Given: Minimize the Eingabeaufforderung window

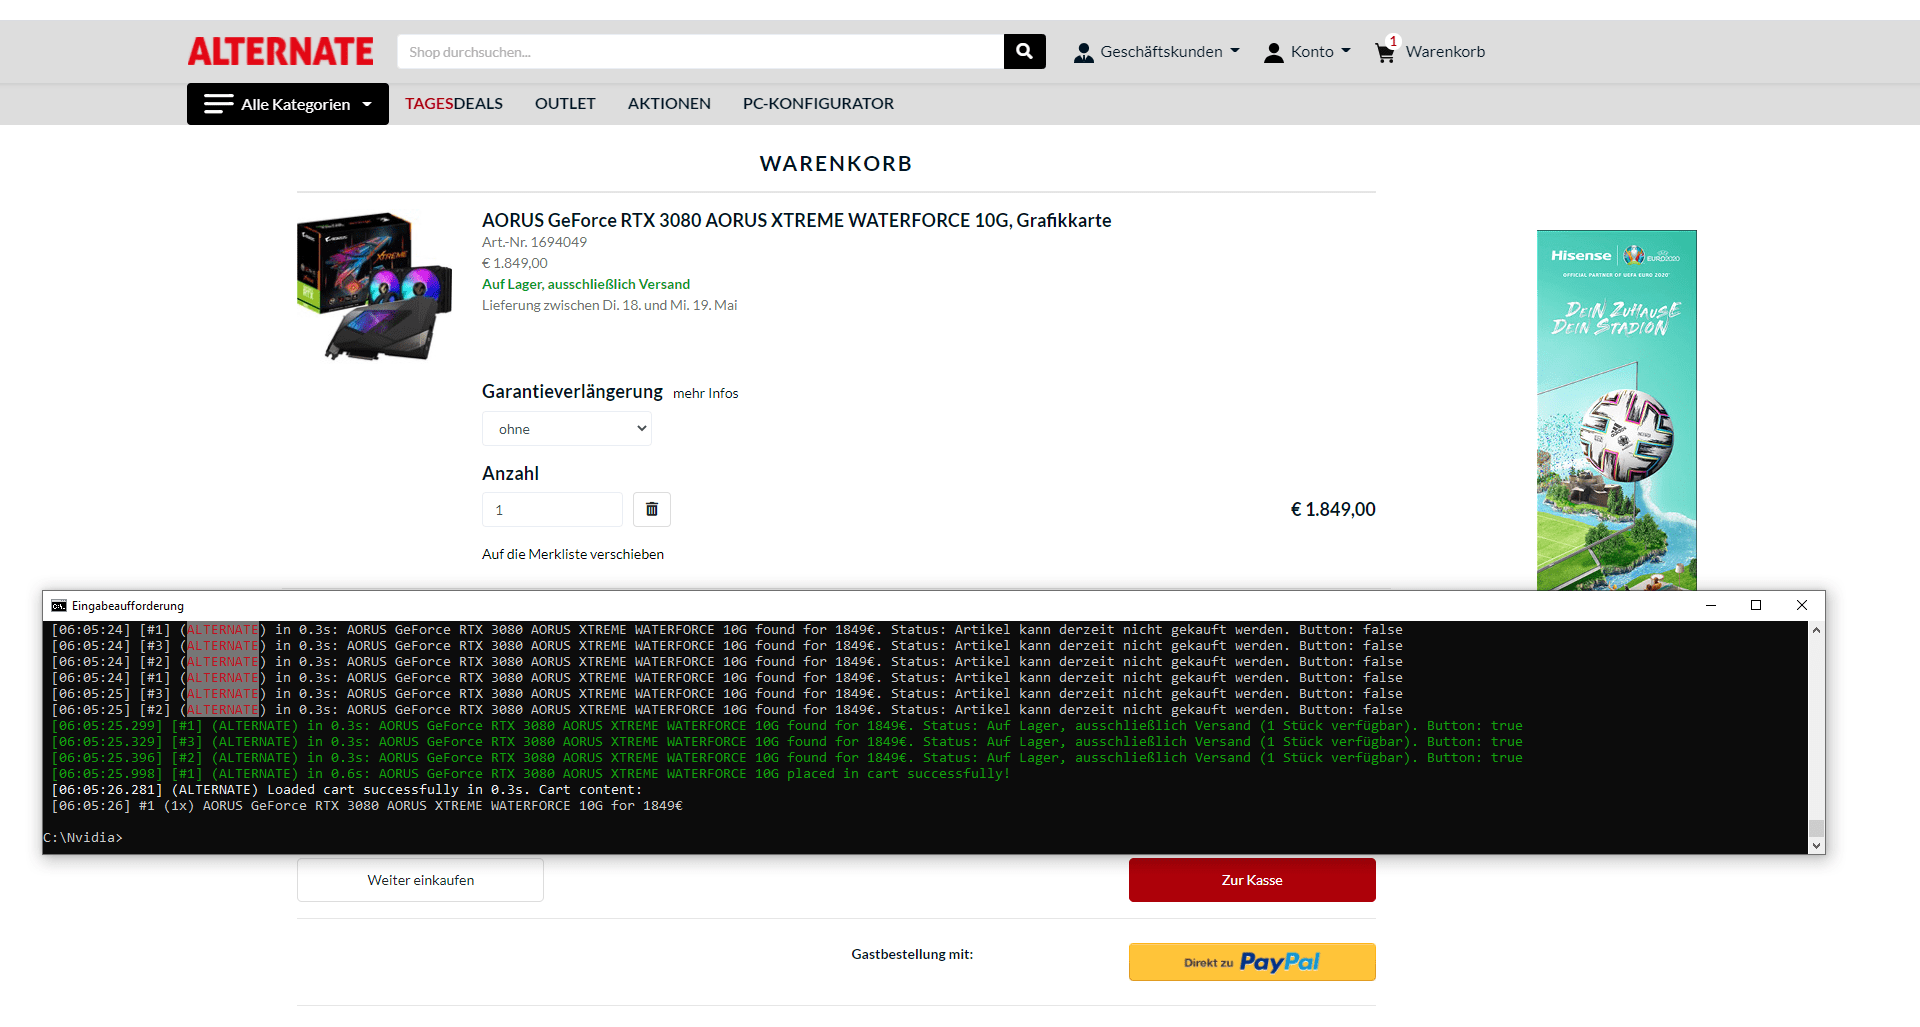Looking at the screenshot, I should pos(1711,605).
